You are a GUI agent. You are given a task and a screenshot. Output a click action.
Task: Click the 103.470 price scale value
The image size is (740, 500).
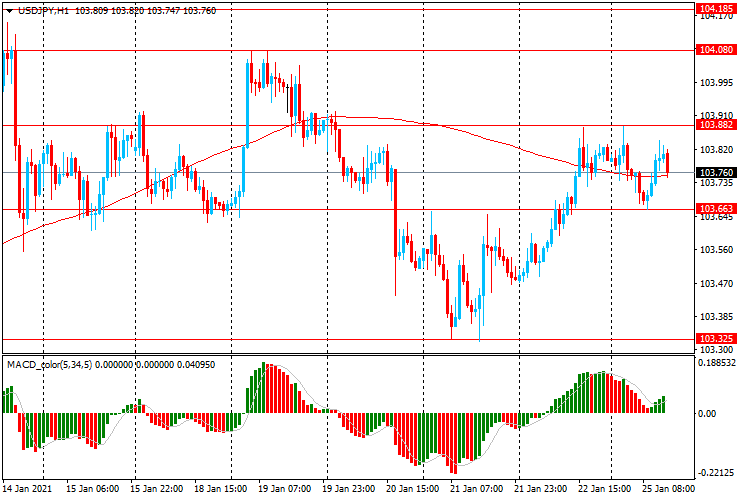(x=716, y=284)
